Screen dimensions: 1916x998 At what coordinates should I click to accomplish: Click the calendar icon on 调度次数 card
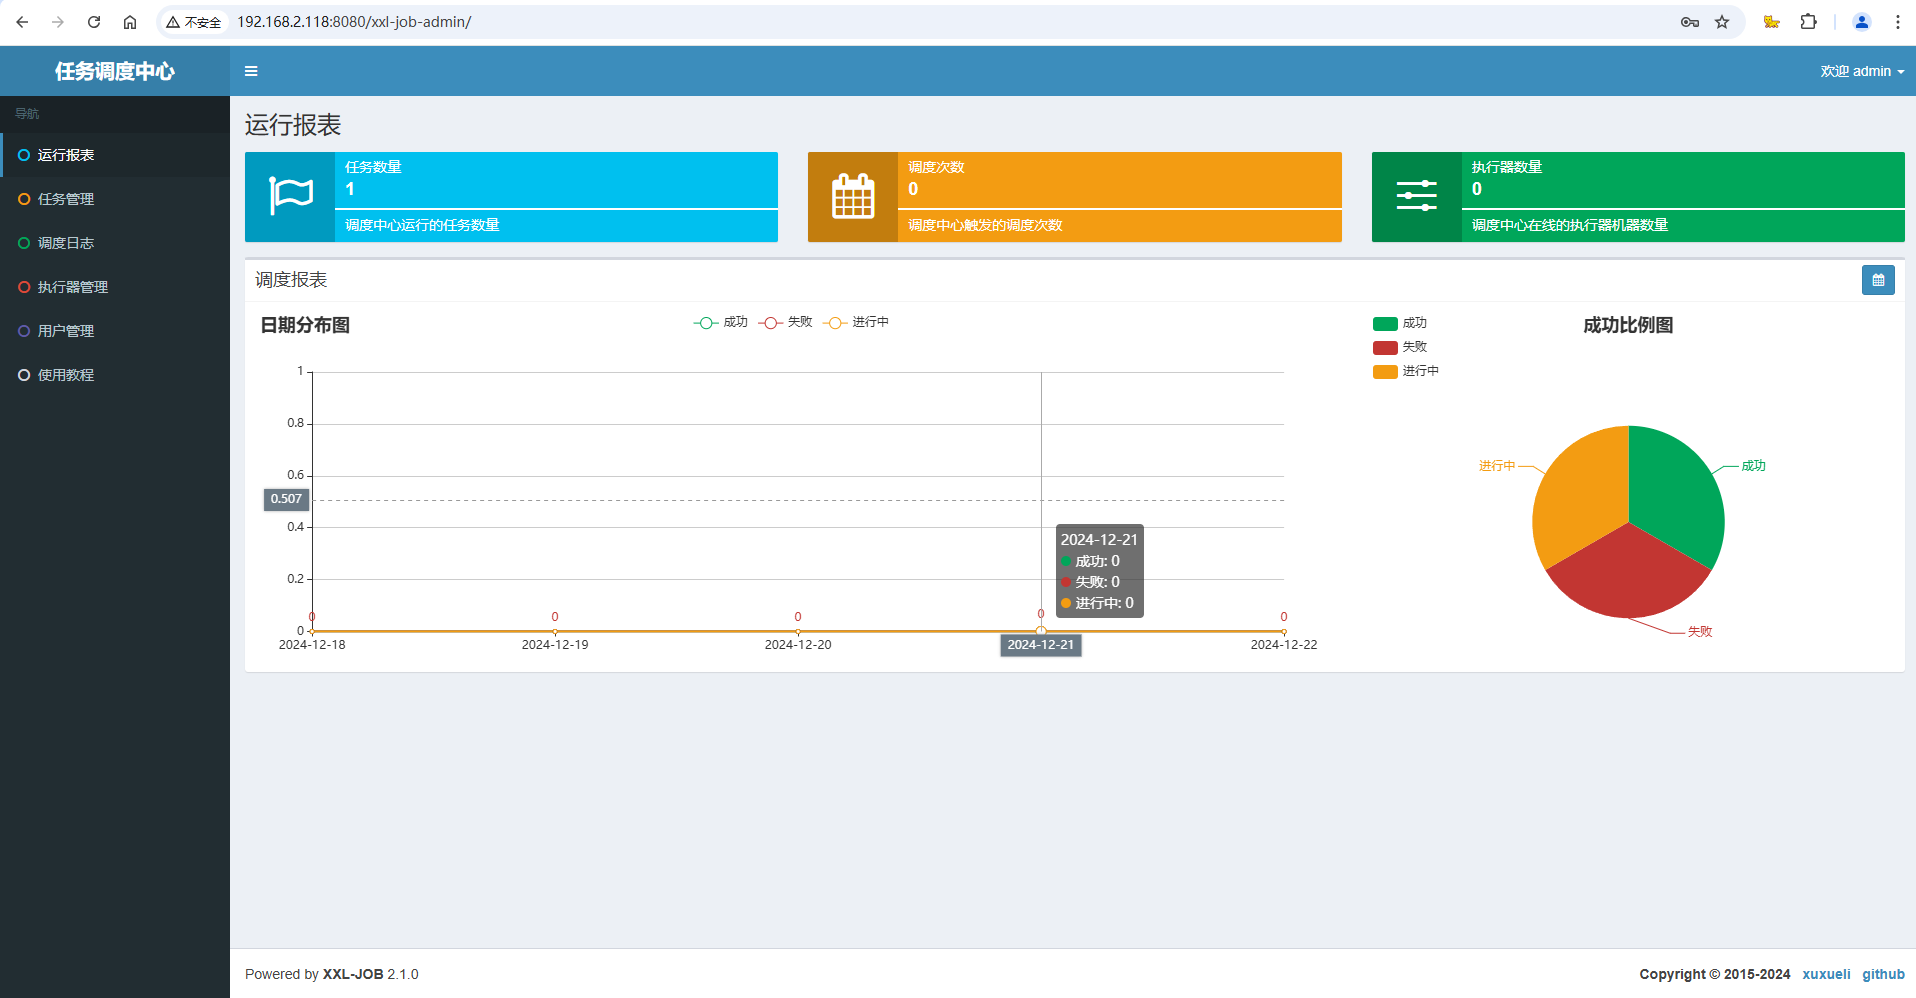(853, 196)
